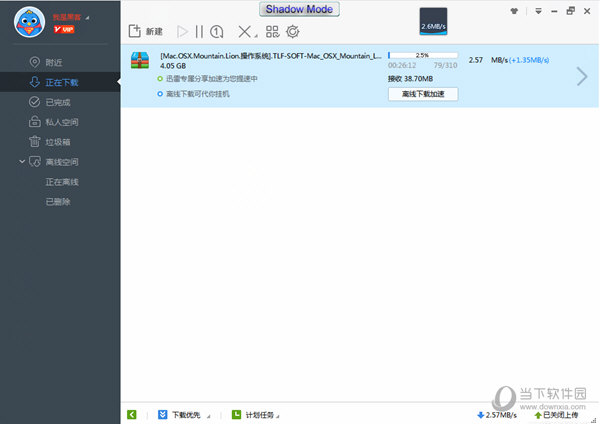This screenshot has width=600, height=424.
Task: Click the 00:26:12 remaining time value
Action: 402,65
